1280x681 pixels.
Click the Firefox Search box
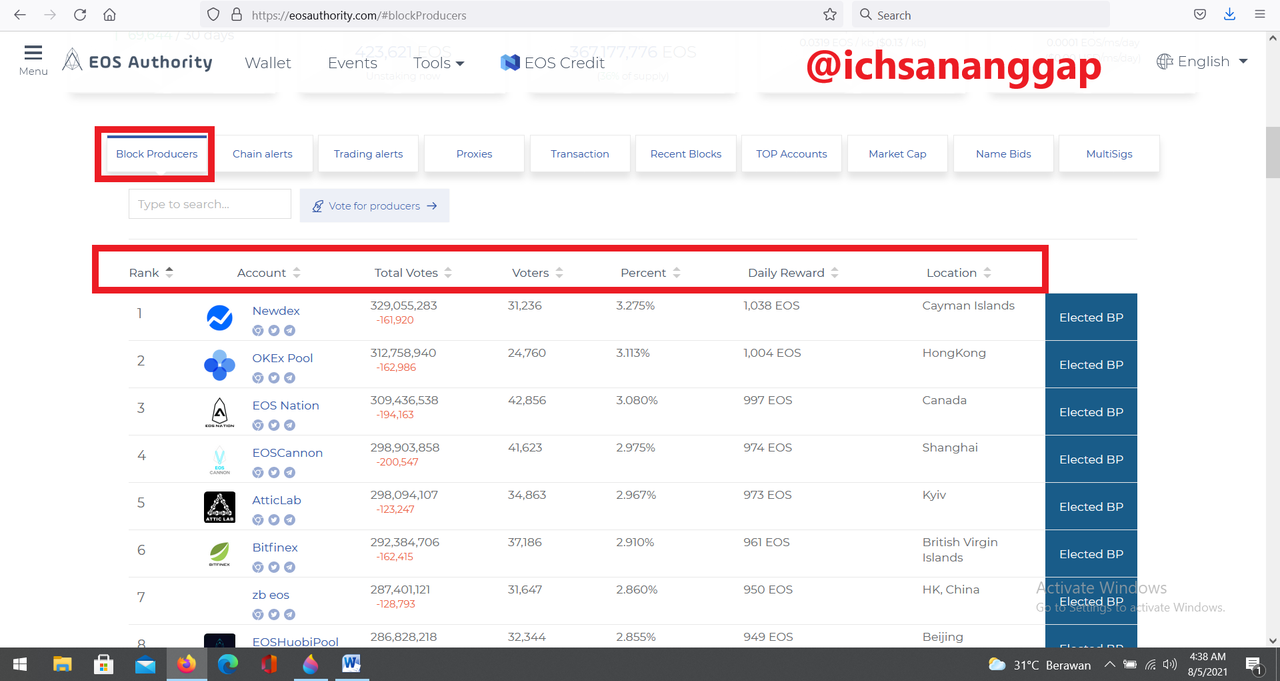[x=981, y=15]
